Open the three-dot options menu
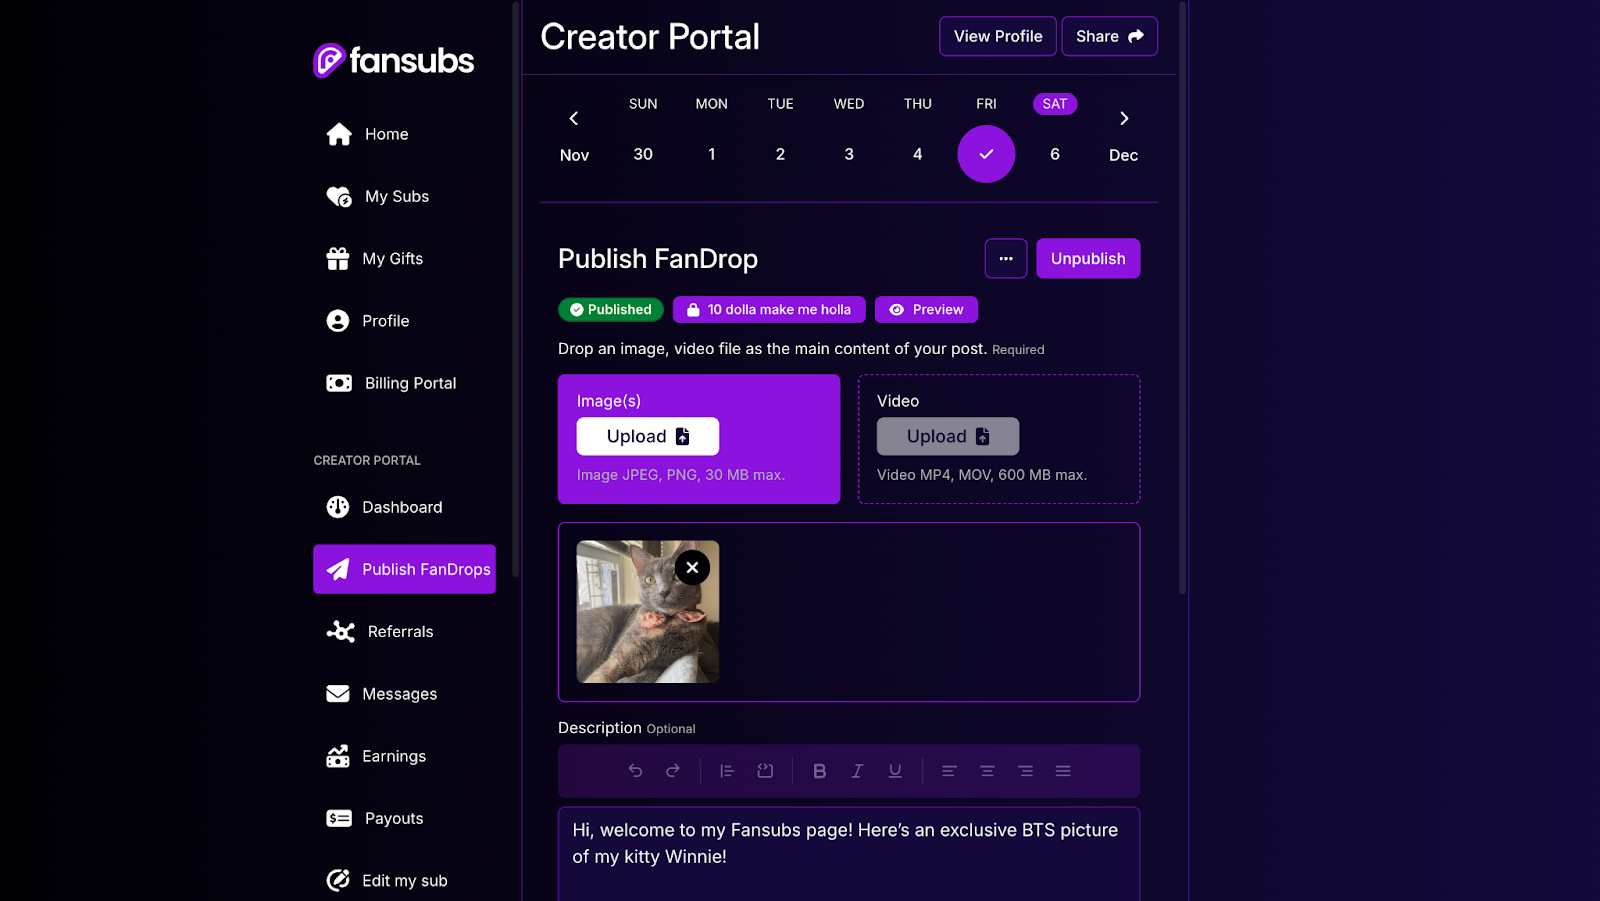 [x=1006, y=258]
